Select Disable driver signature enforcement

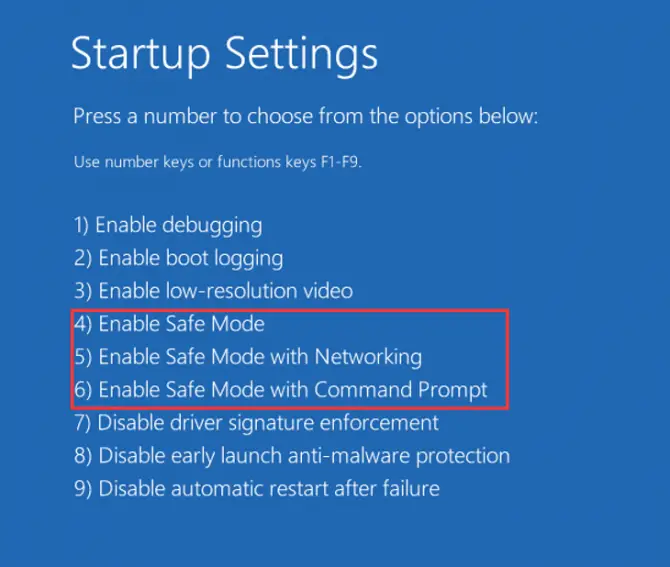tap(256, 423)
